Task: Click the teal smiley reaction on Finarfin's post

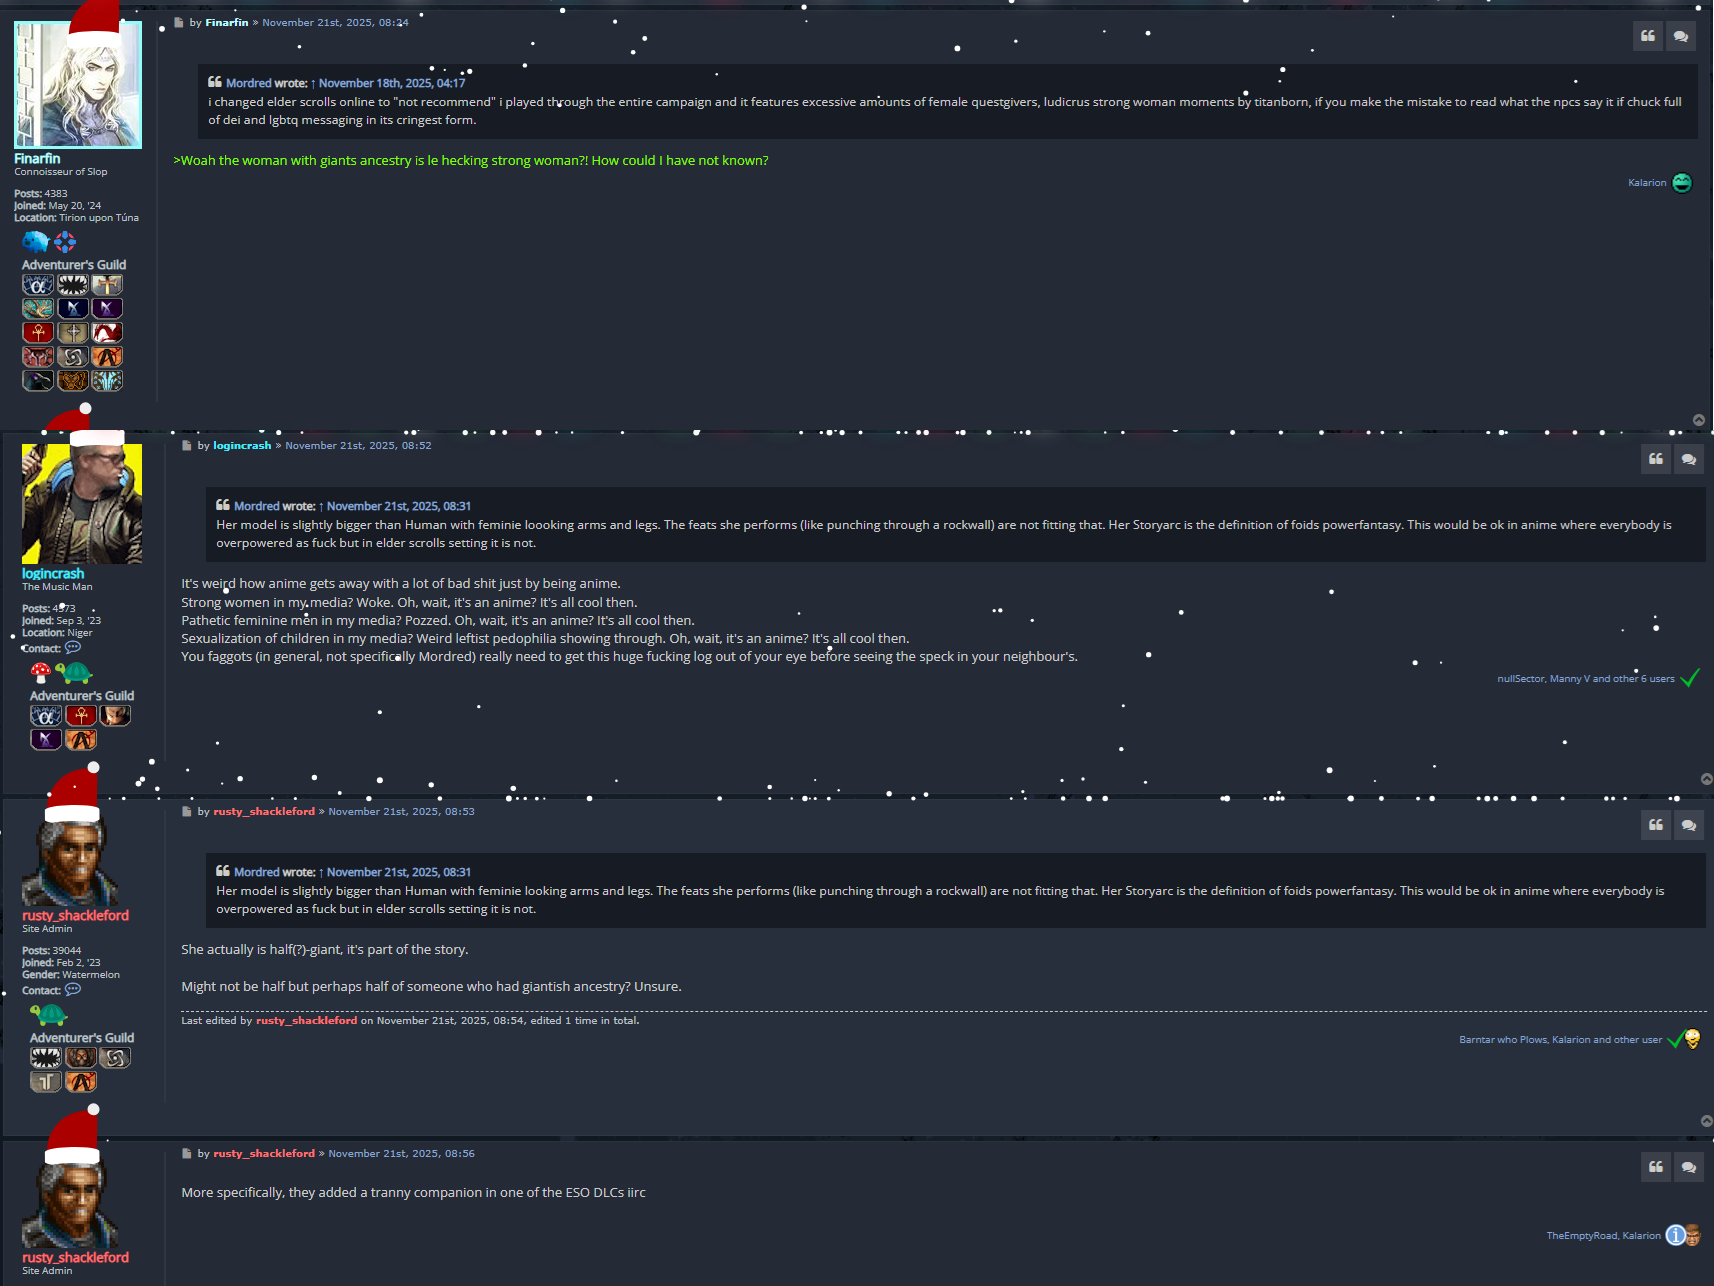Action: (1682, 183)
